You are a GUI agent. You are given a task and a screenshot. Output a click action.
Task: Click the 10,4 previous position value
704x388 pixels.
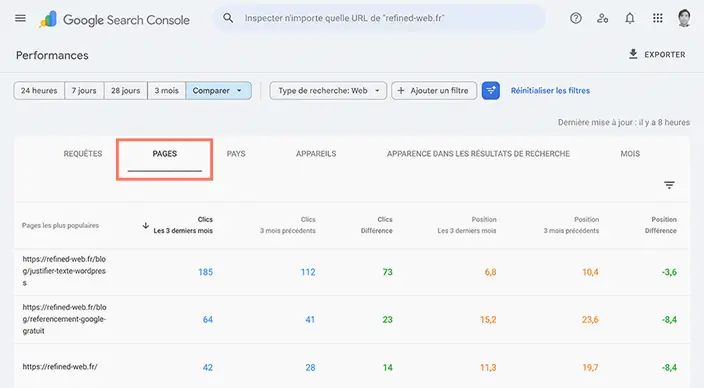[x=590, y=272]
